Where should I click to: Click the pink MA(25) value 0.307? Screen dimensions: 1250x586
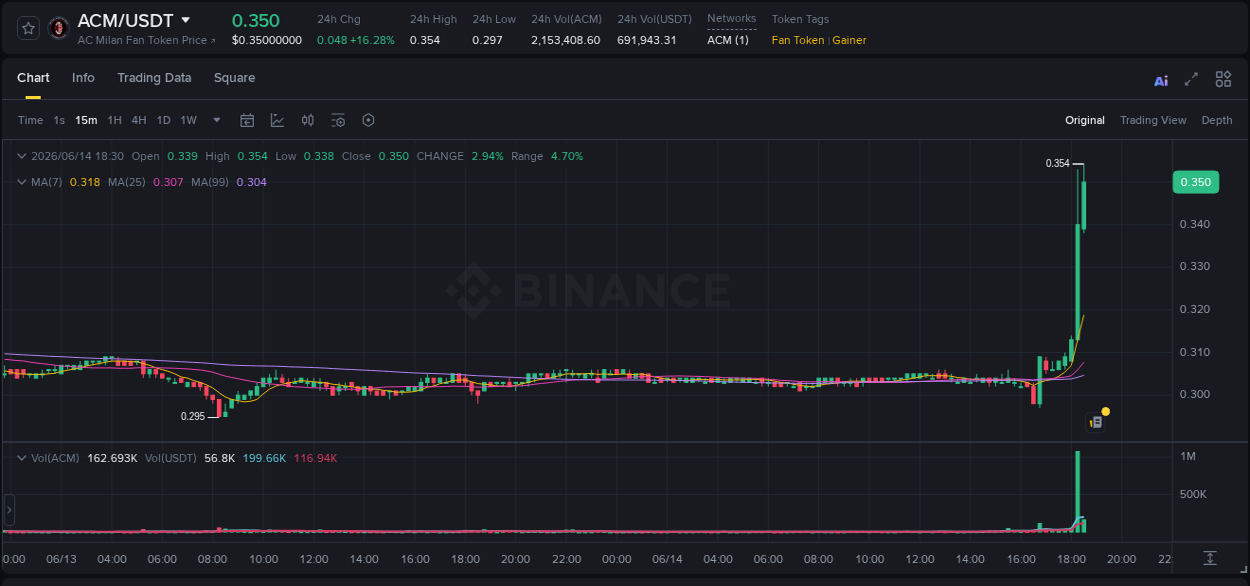coord(168,182)
